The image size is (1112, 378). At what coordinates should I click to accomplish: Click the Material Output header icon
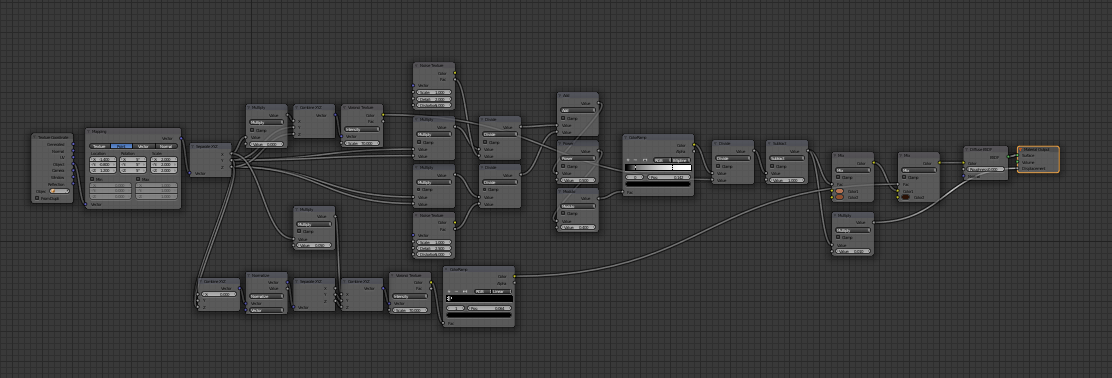[1021, 150]
